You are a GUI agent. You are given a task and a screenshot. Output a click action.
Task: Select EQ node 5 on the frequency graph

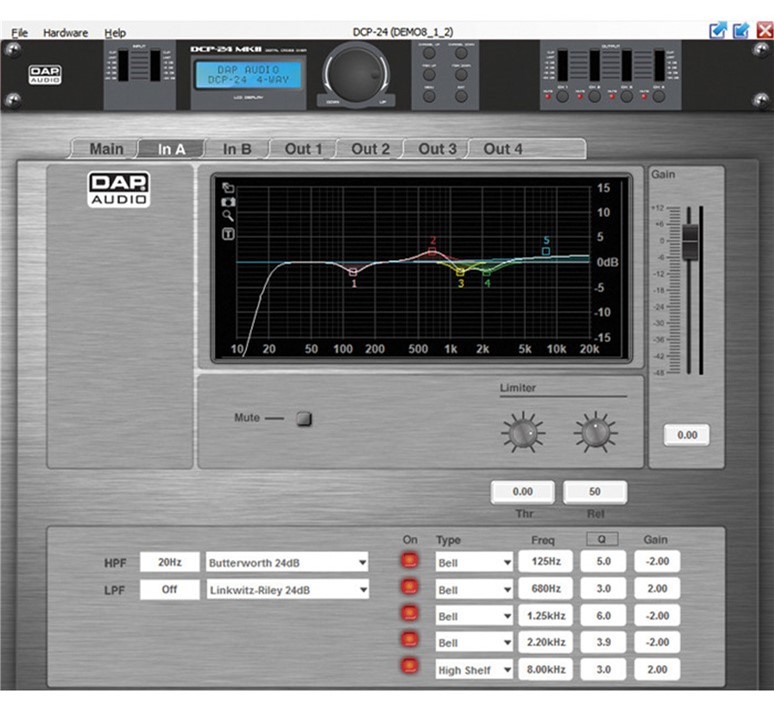tap(546, 251)
